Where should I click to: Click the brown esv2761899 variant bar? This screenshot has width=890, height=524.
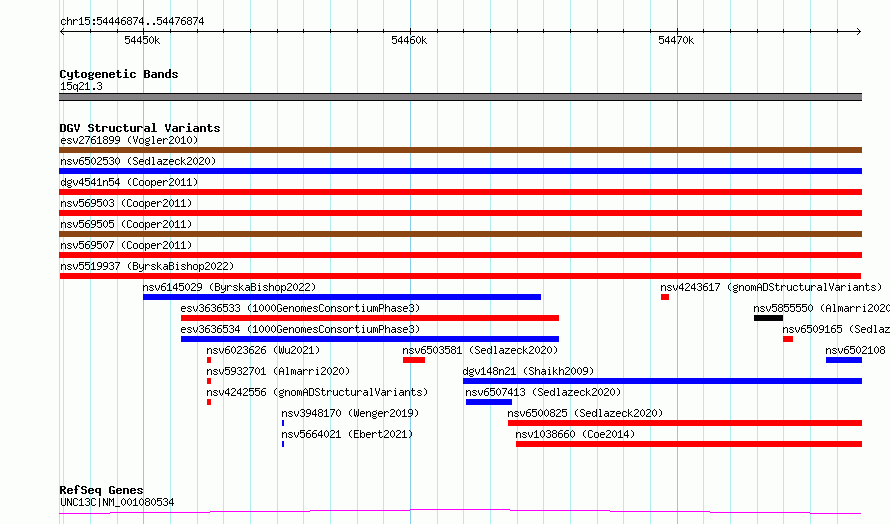coord(460,150)
